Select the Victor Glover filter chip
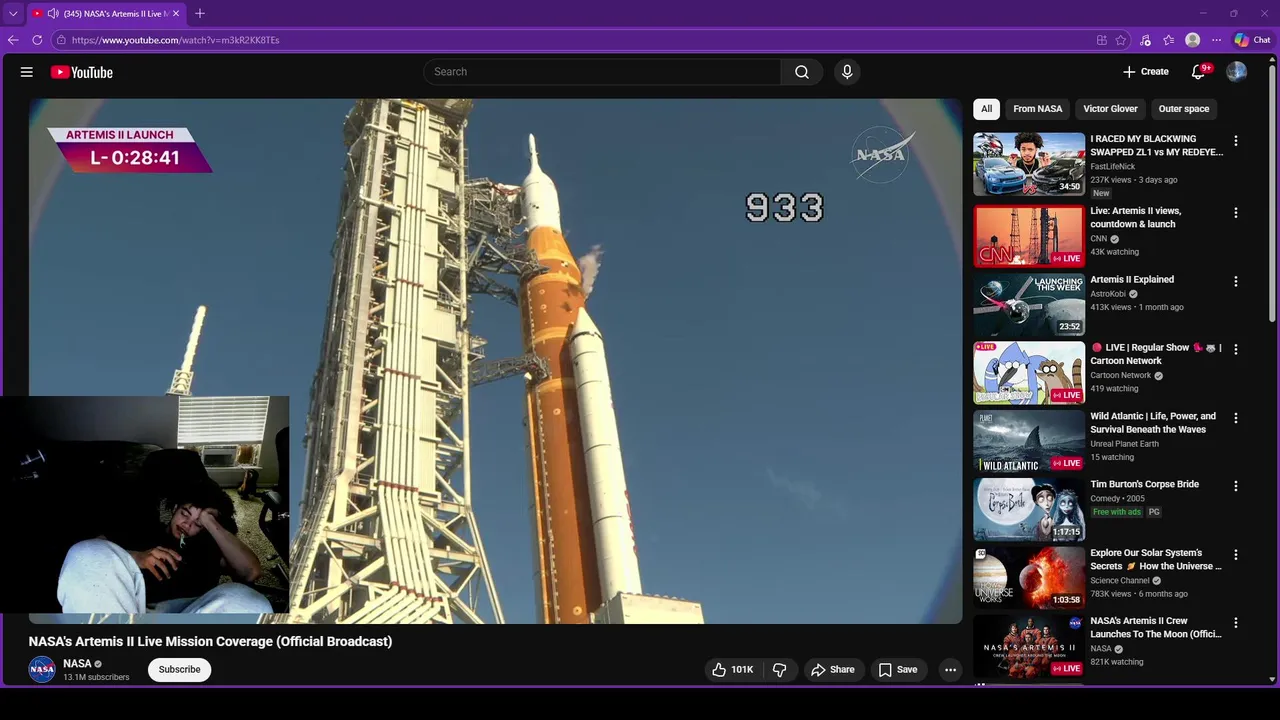 1110,109
